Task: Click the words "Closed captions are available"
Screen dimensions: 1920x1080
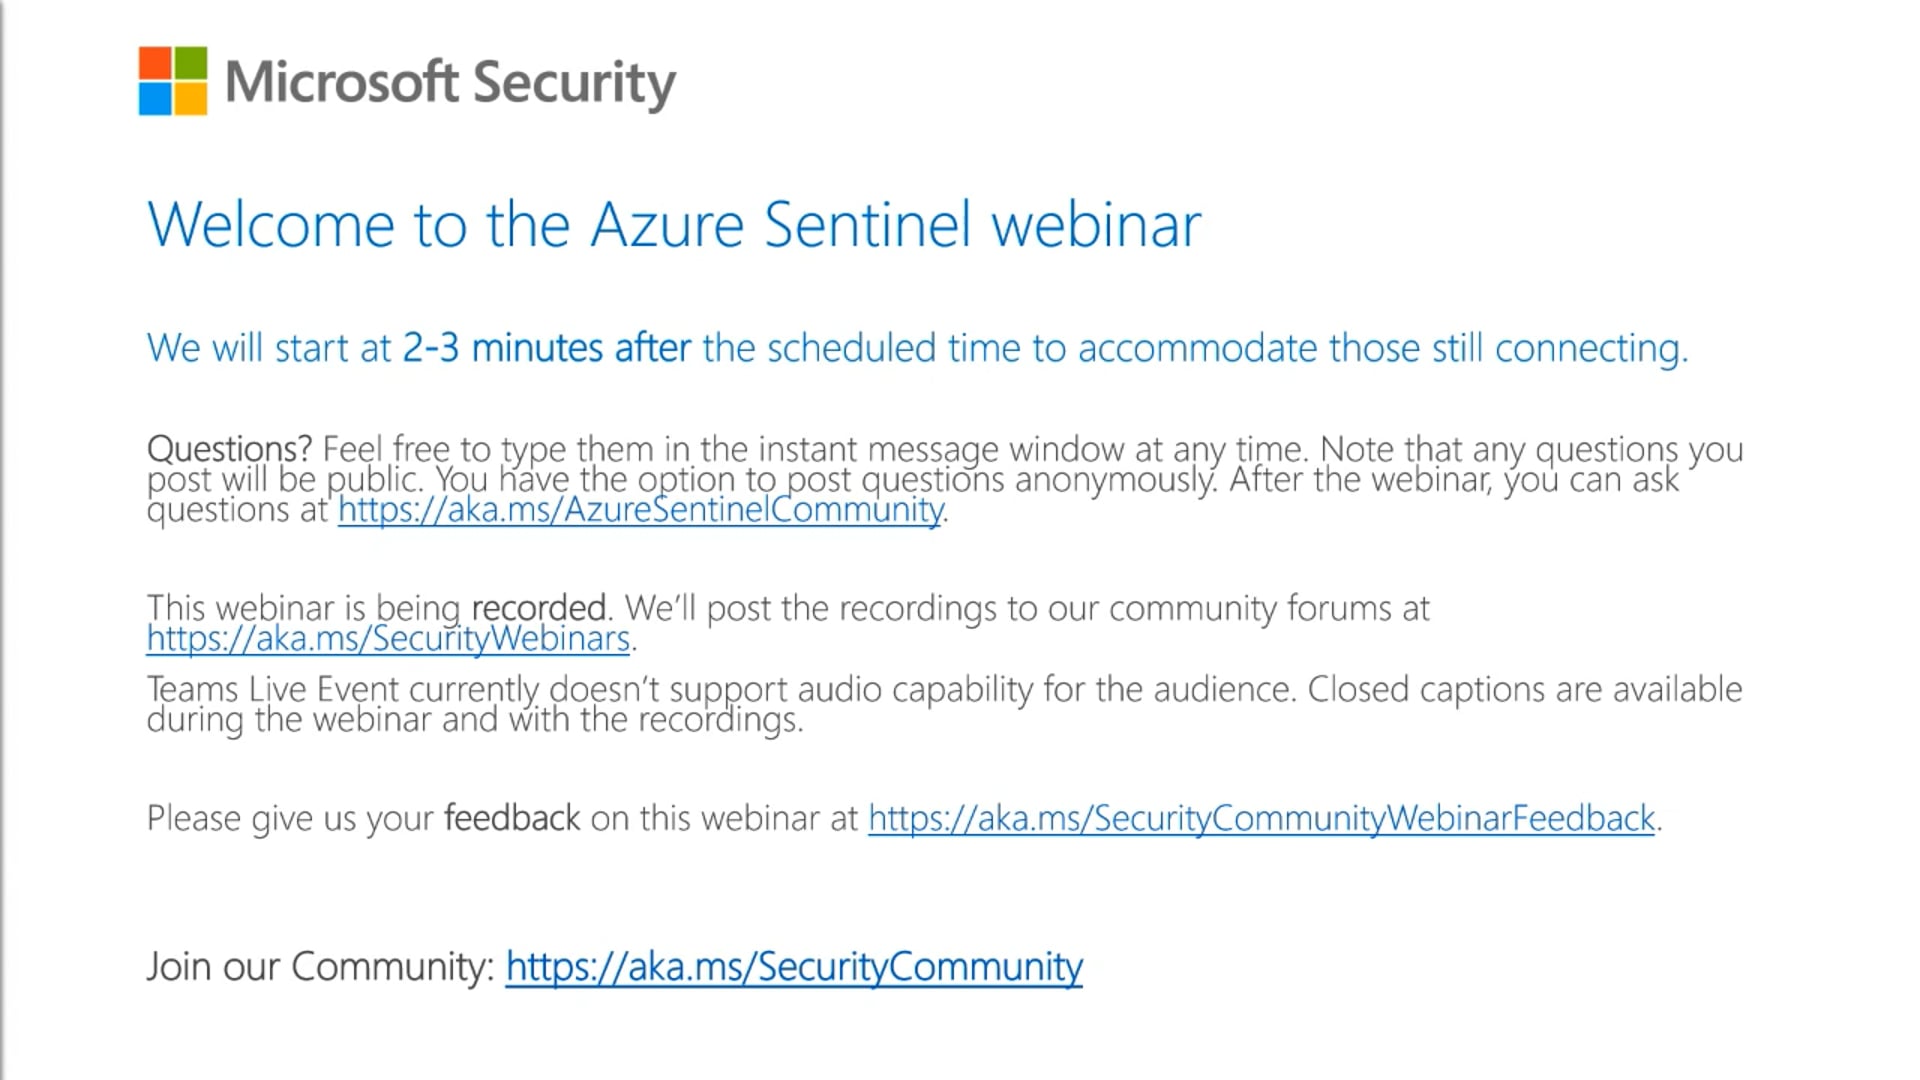Action: point(1524,689)
